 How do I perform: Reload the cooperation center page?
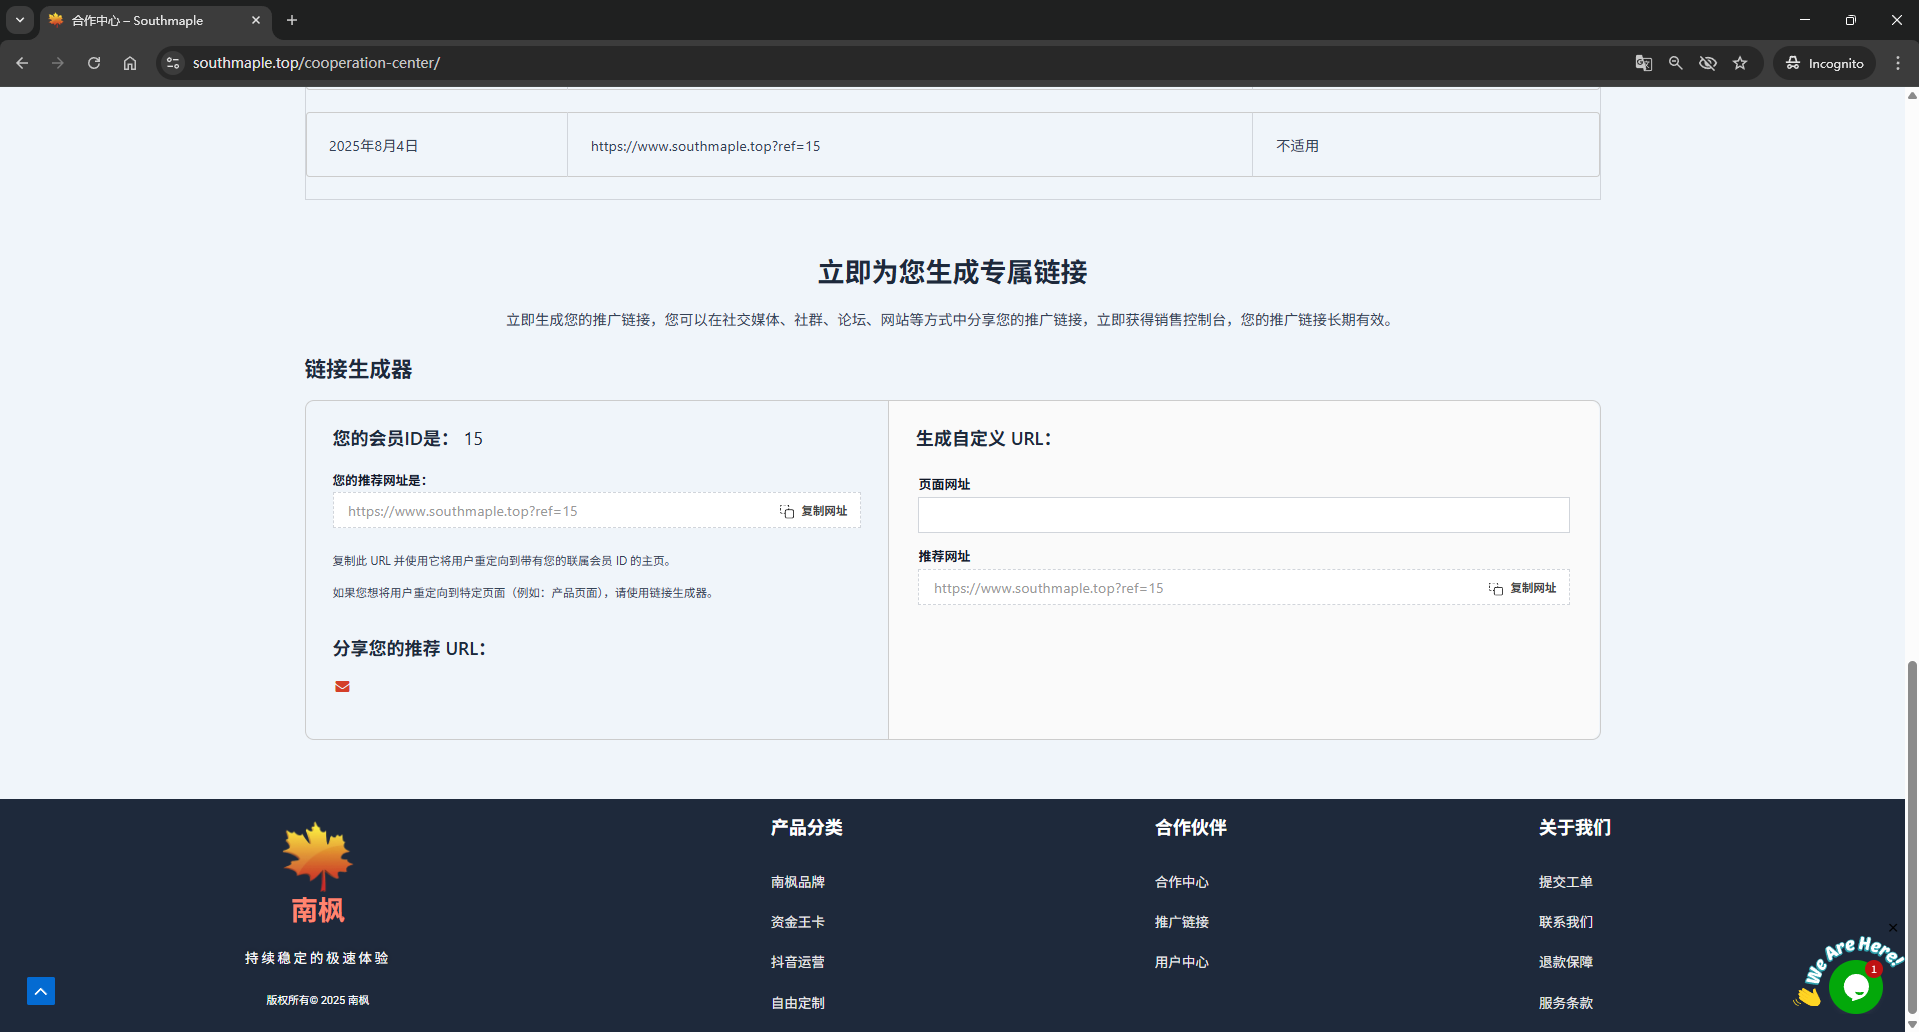93,62
